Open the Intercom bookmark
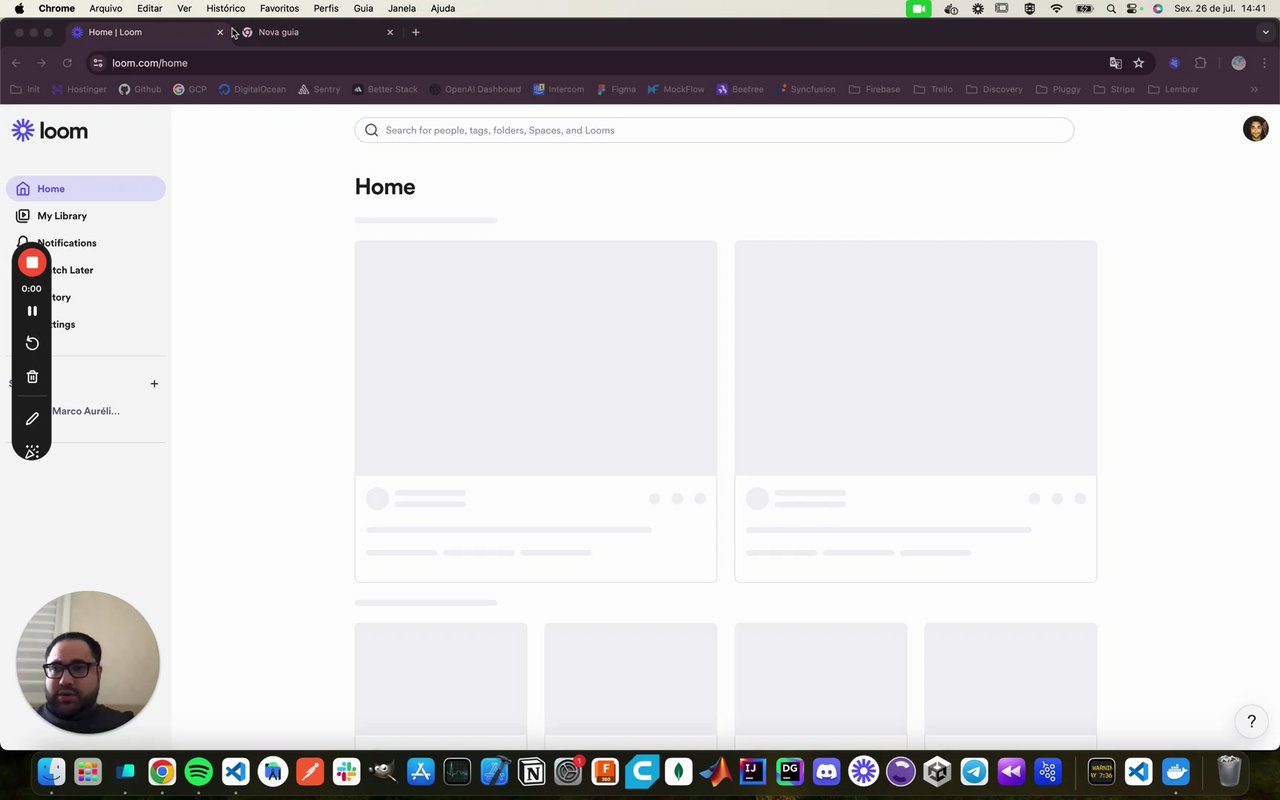 559,89
